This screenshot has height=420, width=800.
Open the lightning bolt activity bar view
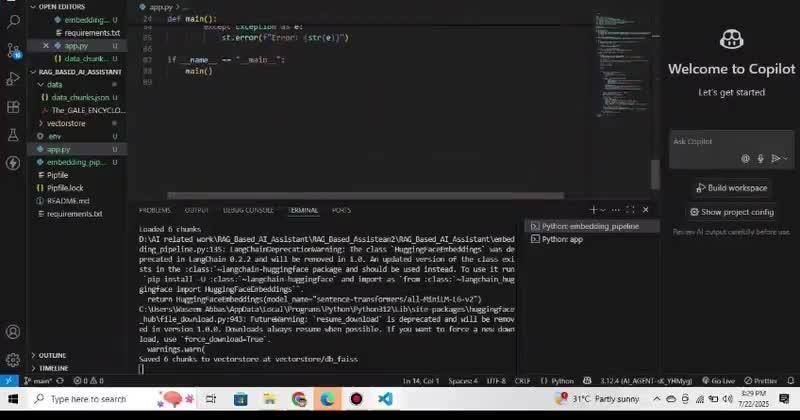coord(13,163)
